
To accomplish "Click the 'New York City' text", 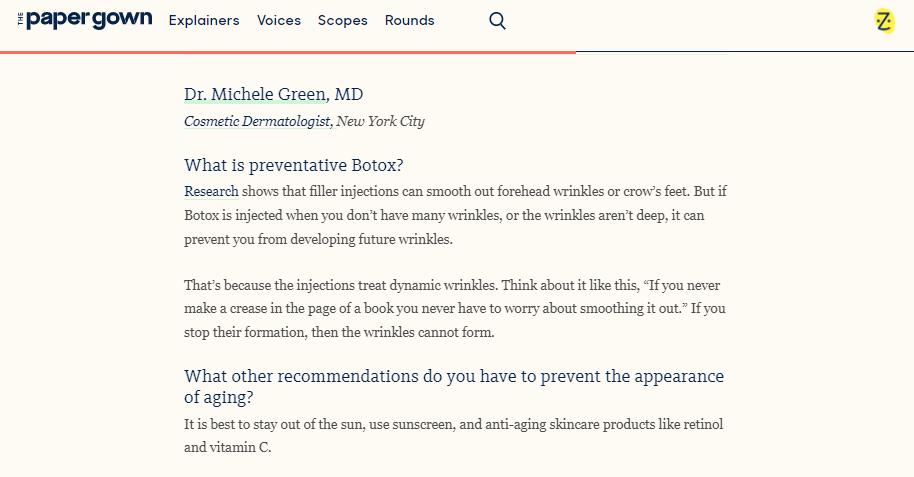I will (380, 121).
